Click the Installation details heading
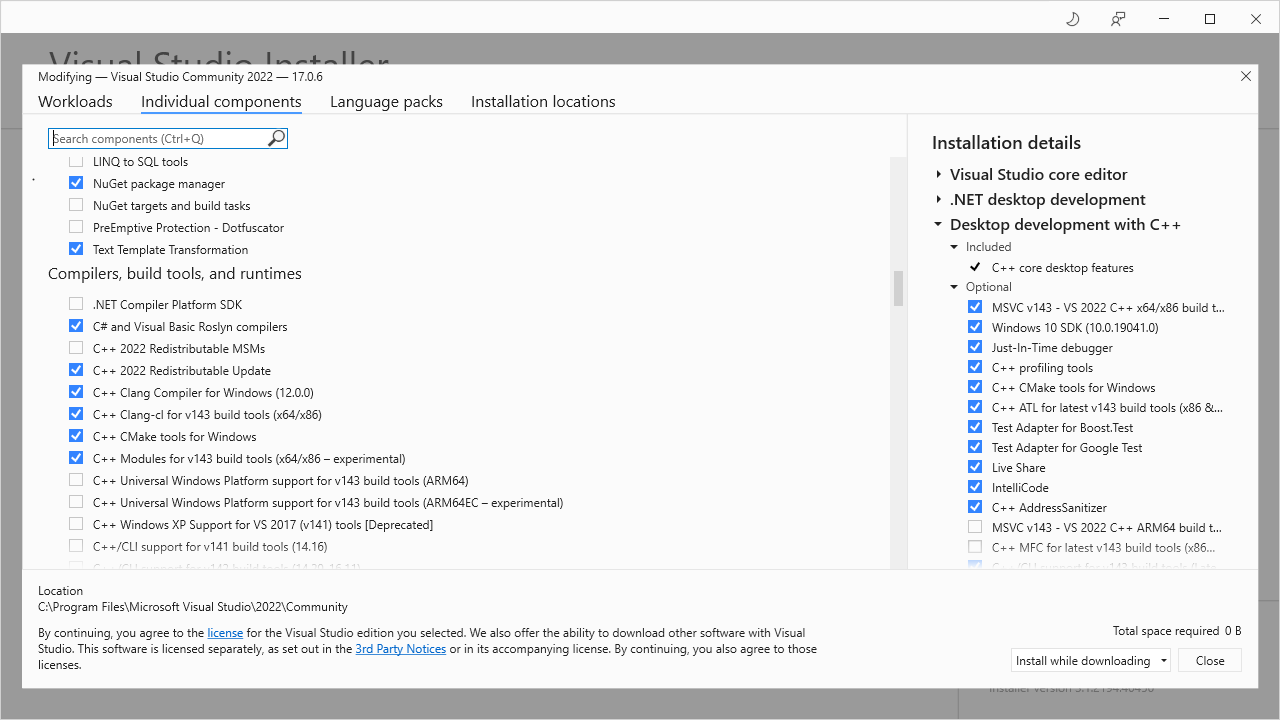This screenshot has width=1280, height=720. (x=1006, y=143)
